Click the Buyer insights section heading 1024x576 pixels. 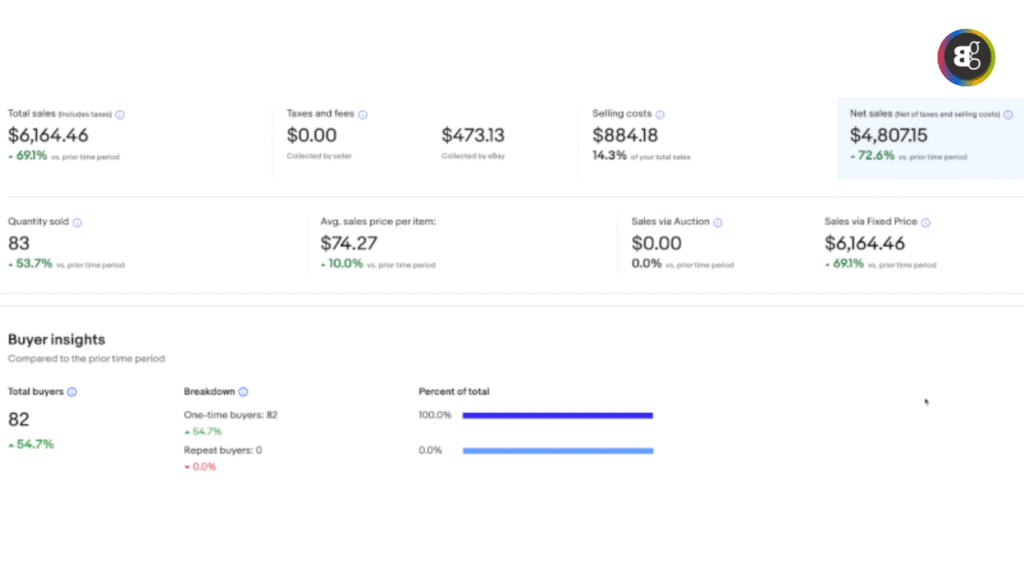(55, 339)
